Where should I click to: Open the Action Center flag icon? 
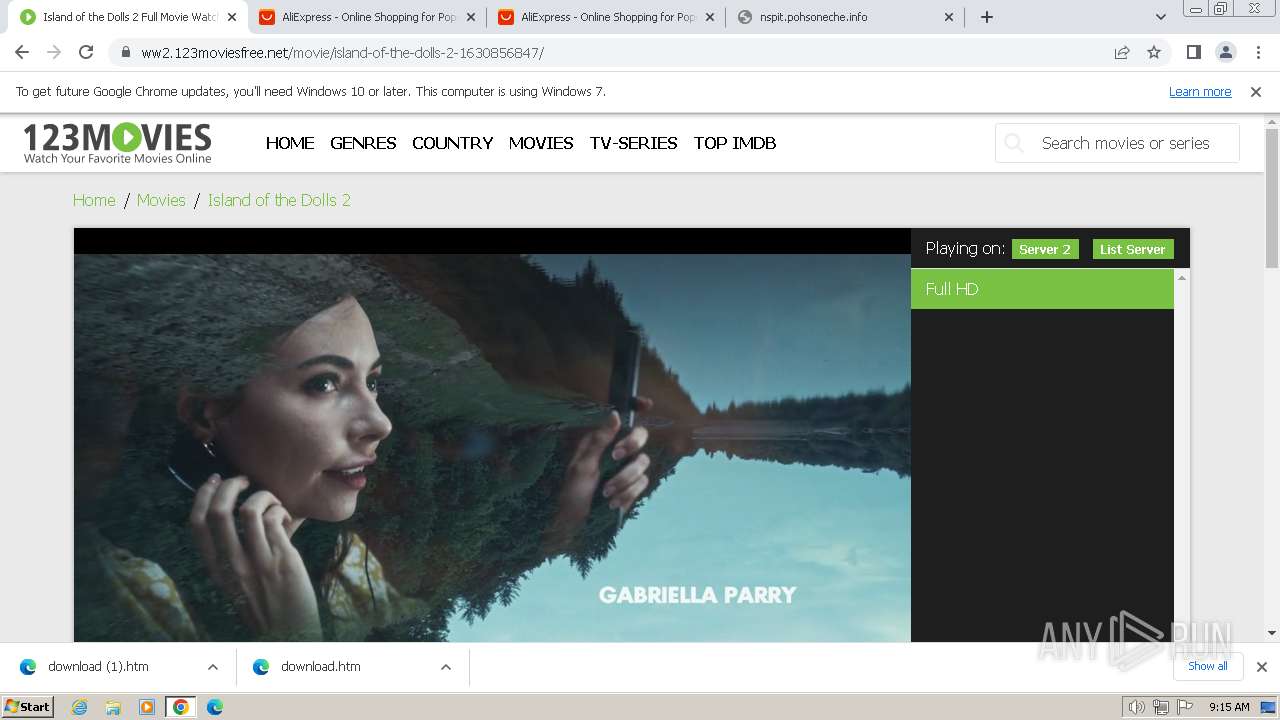[1185, 707]
